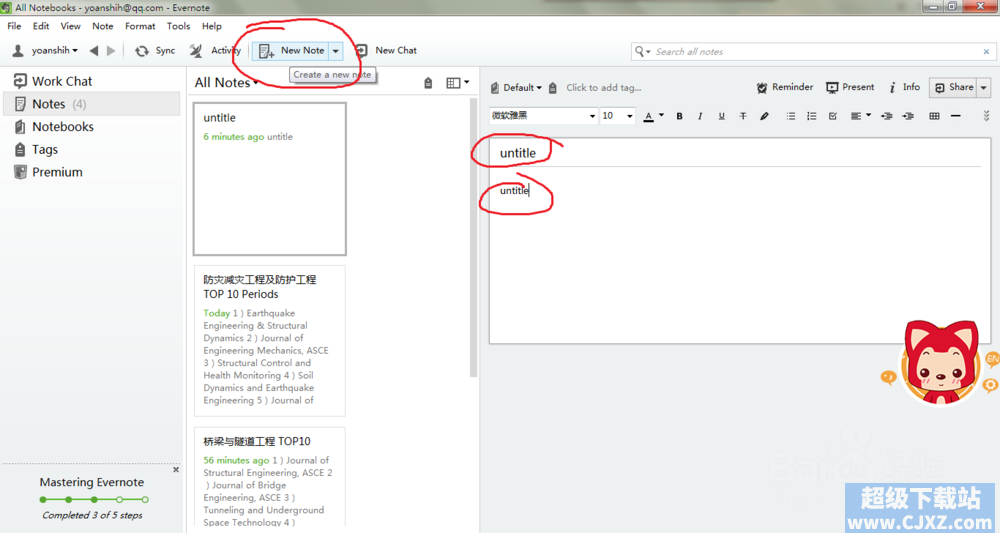This screenshot has height=533, width=1000.
Task: Expand the All Notes dropdown
Action: (x=226, y=82)
